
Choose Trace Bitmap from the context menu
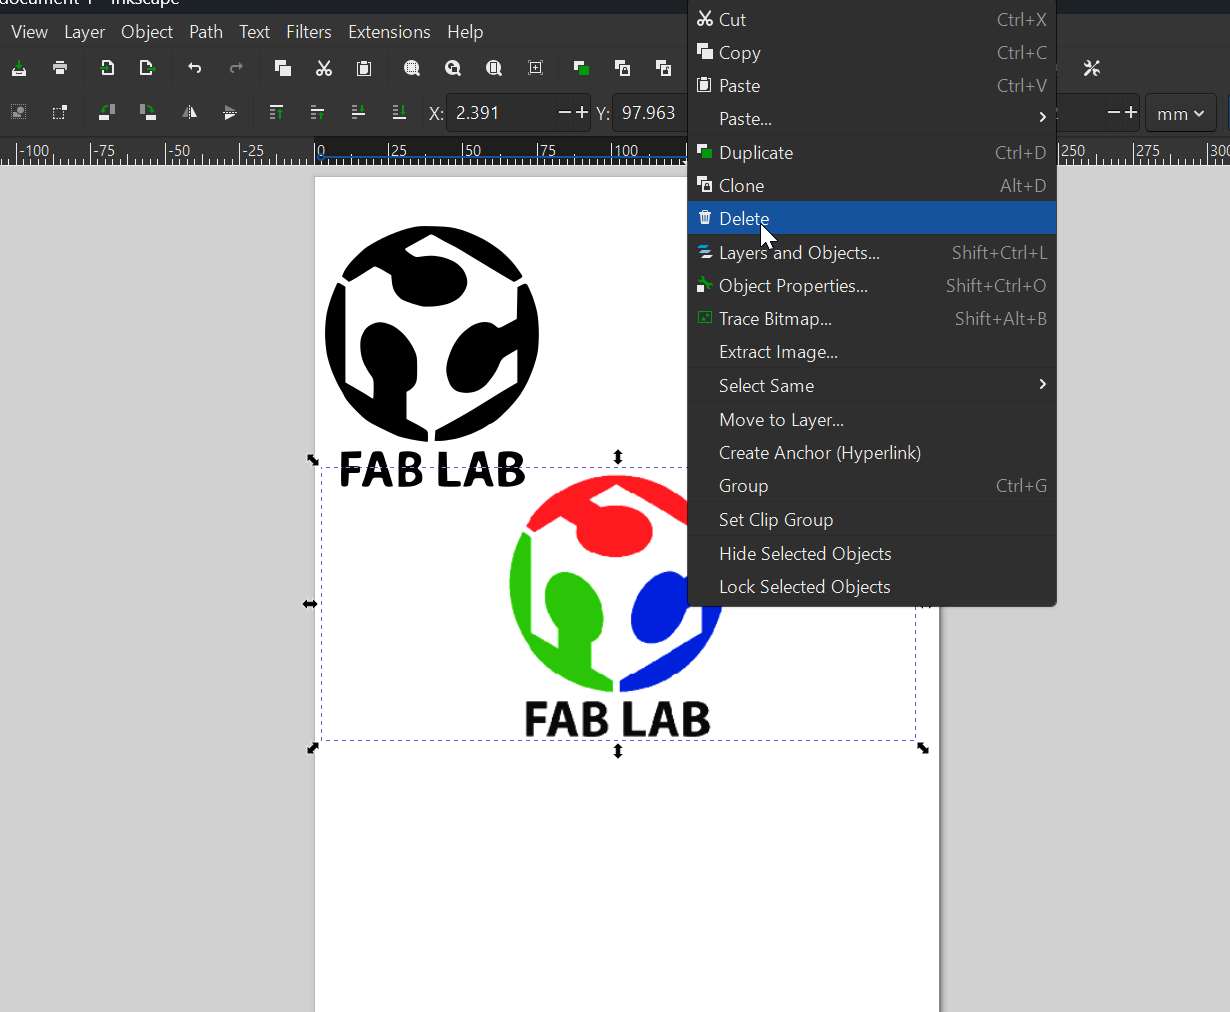click(775, 318)
